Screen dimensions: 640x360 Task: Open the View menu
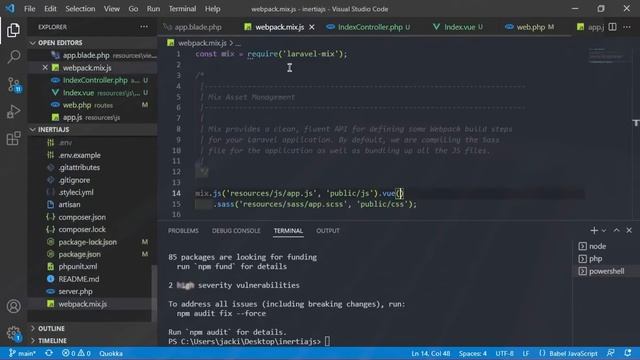(111, 9)
